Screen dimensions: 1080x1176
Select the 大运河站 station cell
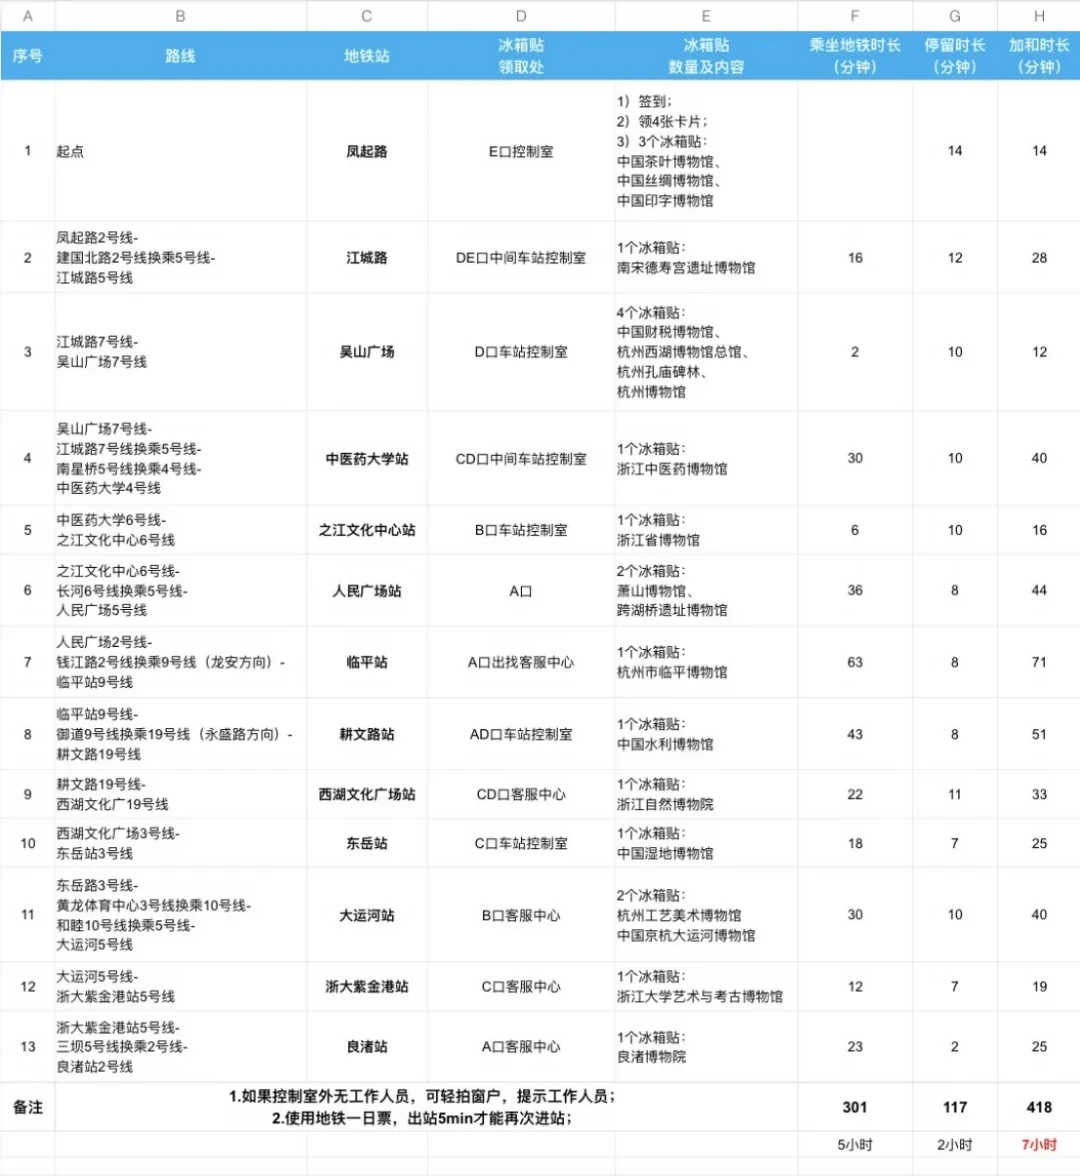click(367, 915)
